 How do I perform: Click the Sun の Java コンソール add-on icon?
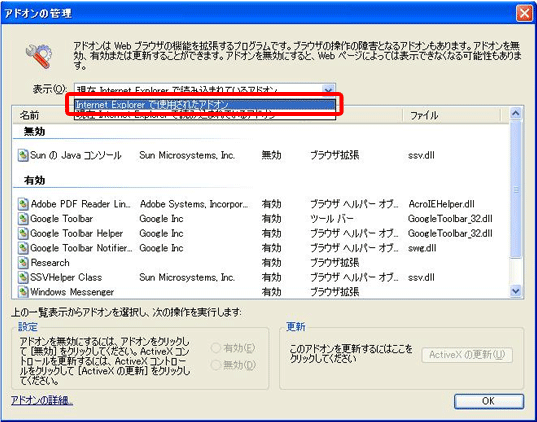click(23, 156)
